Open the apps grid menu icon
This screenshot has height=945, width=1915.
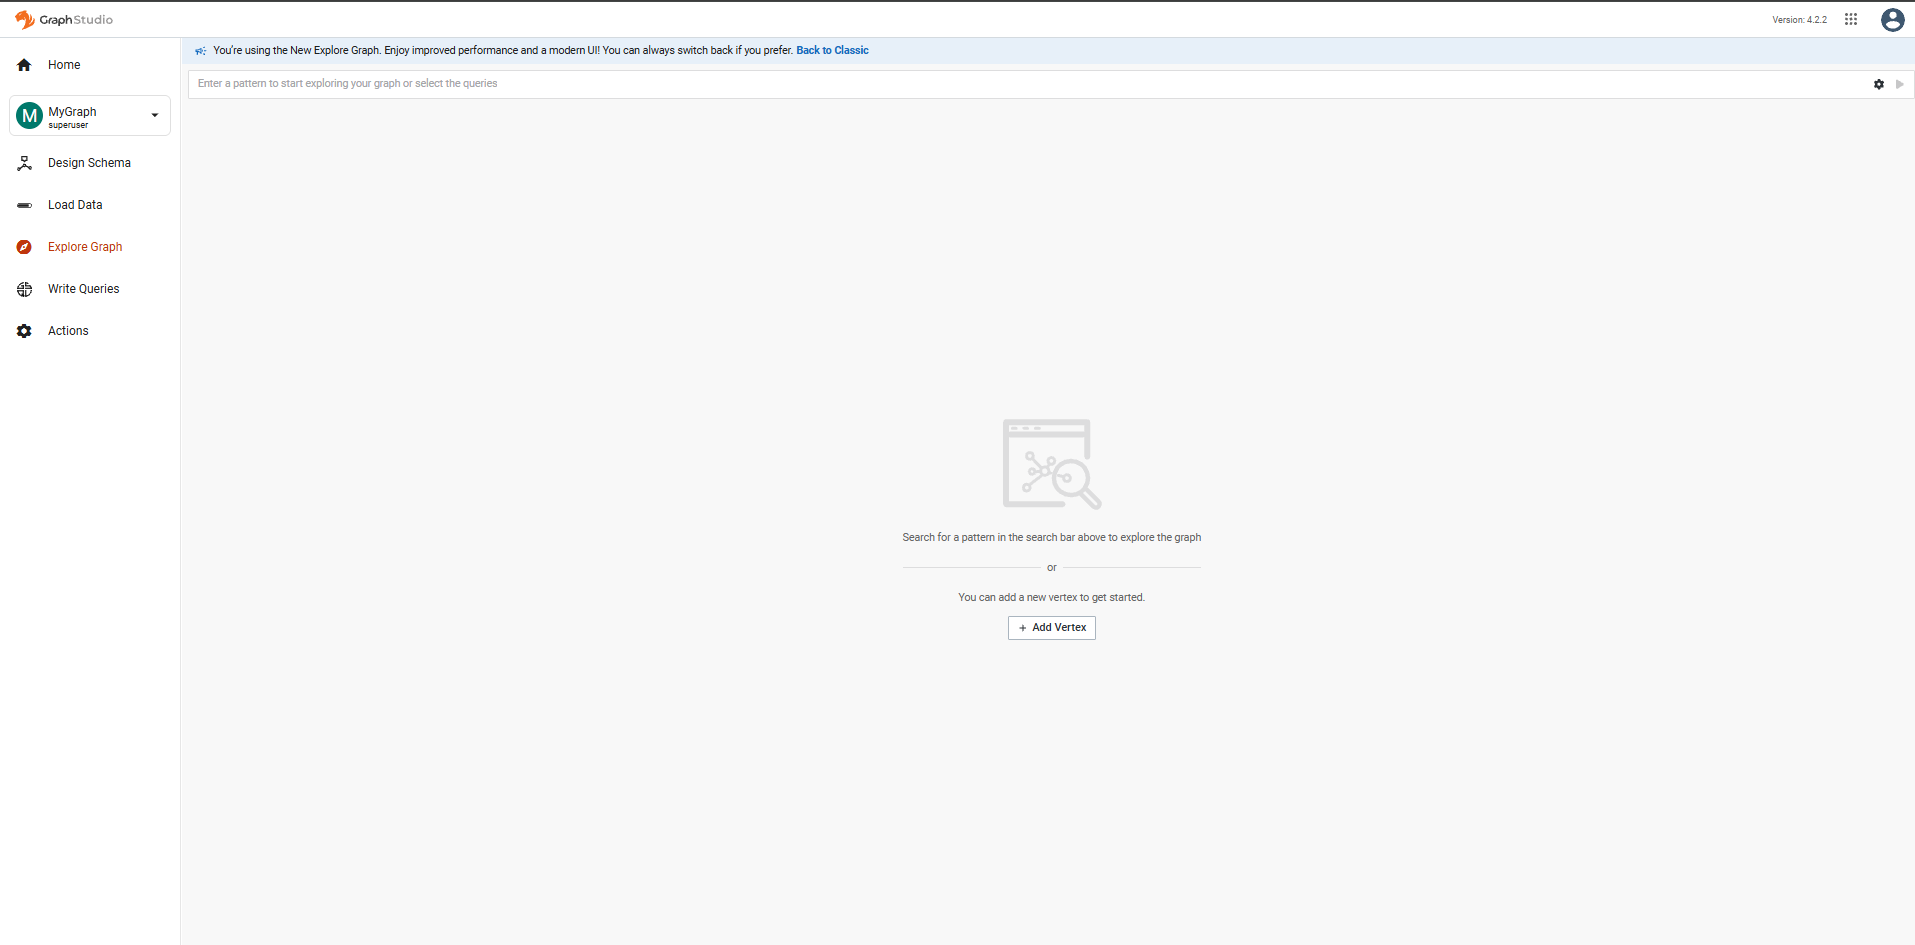coord(1851,19)
